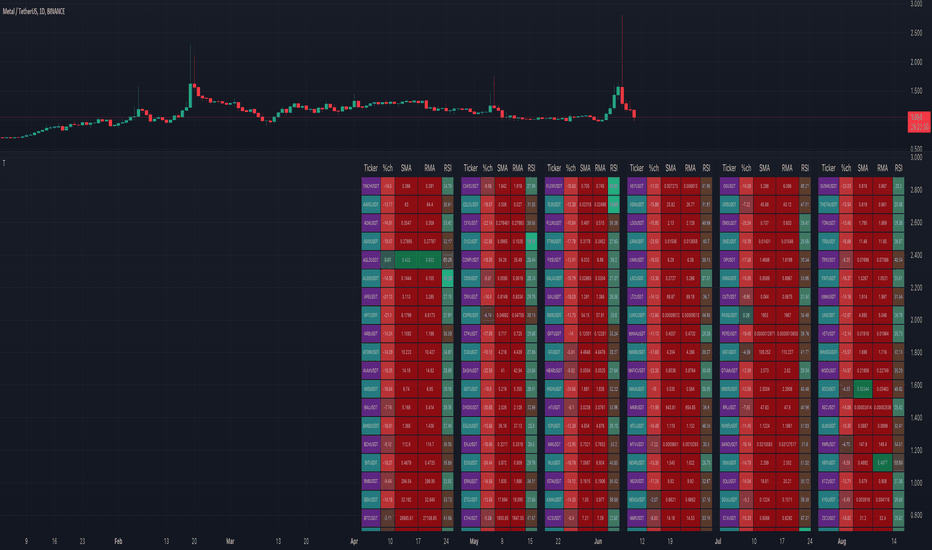932x550 pixels.
Task: Select the ARBUSDT ticker cell
Action: pyautogui.click(x=371, y=334)
